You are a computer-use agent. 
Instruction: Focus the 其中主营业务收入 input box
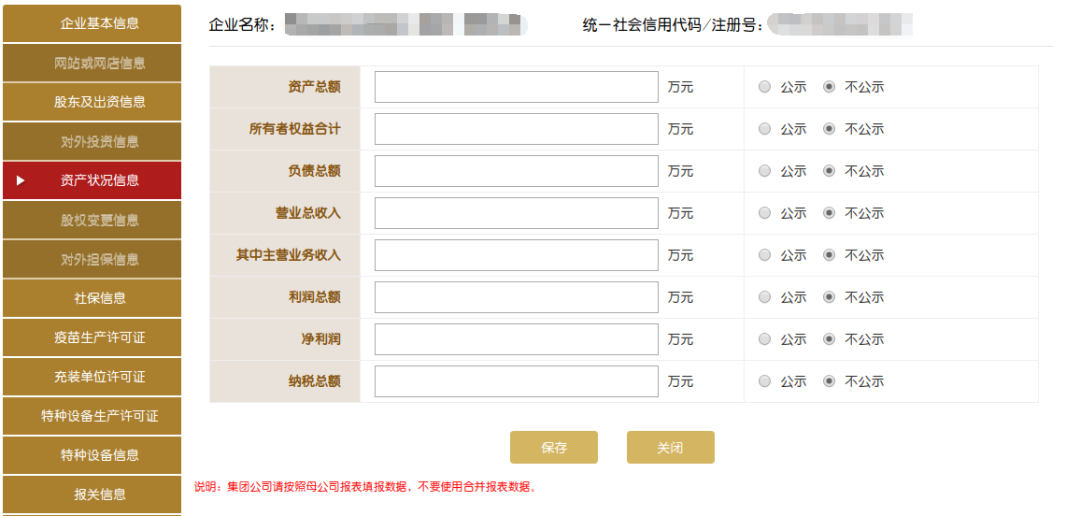click(x=517, y=255)
